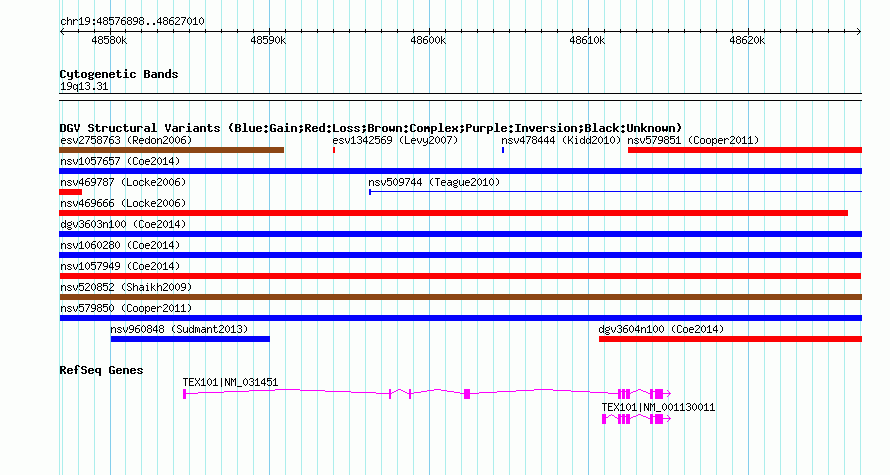The width and height of the screenshot is (890, 475).
Task: Click the 48620k ruler tick label
Action: [x=747, y=41]
